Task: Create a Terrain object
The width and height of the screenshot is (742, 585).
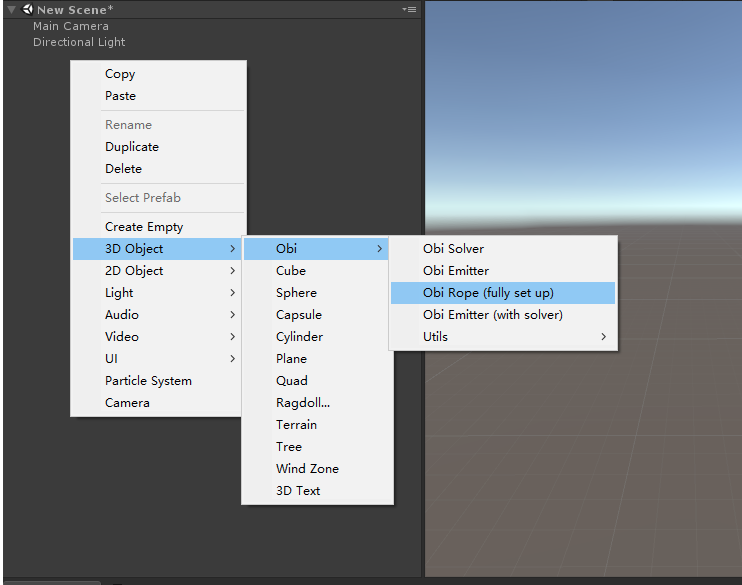Action: point(316,425)
